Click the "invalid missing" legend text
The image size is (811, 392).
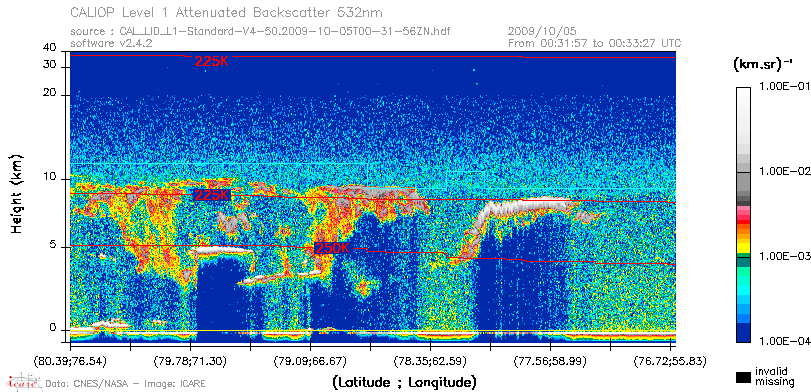[774, 377]
